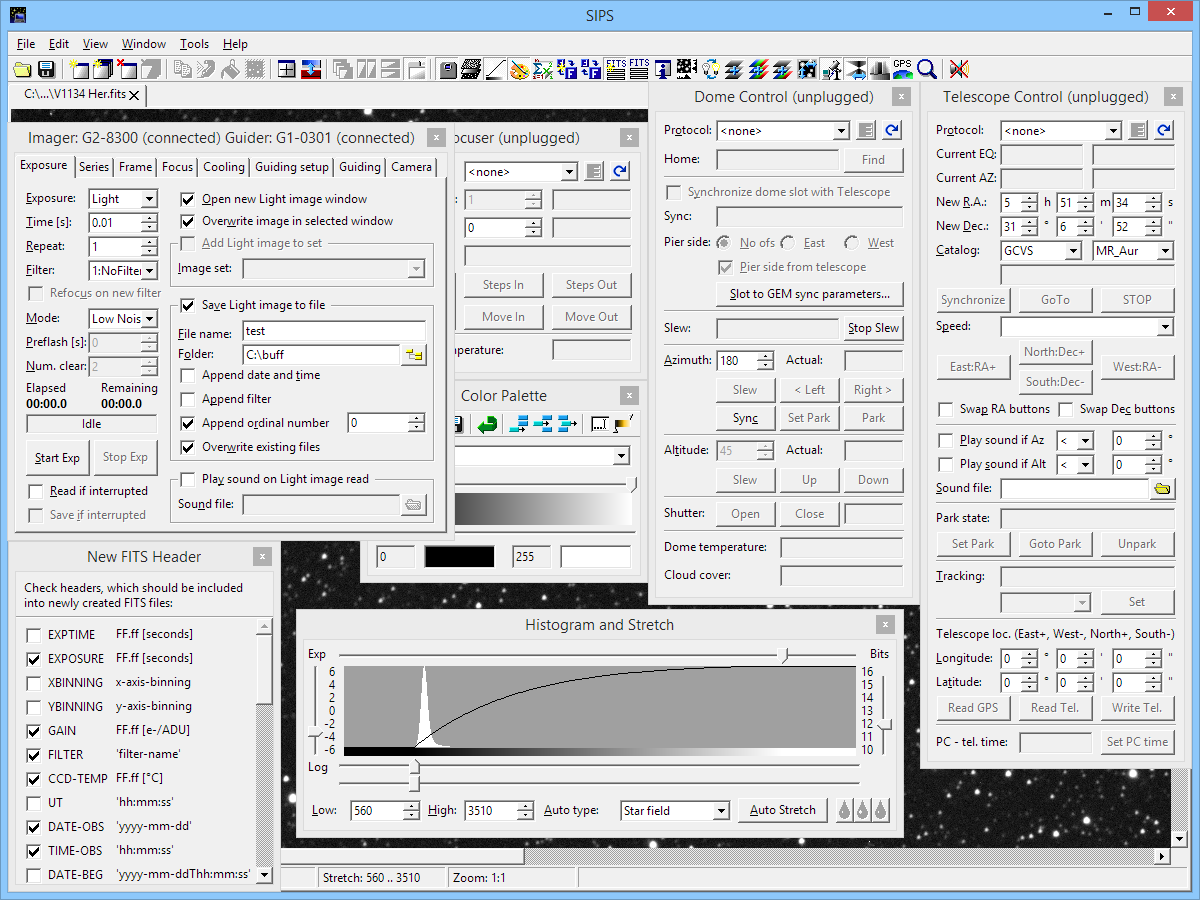This screenshot has height=900, width=1200.
Task: Click the magnifying glass toolbar icon
Action: click(927, 69)
